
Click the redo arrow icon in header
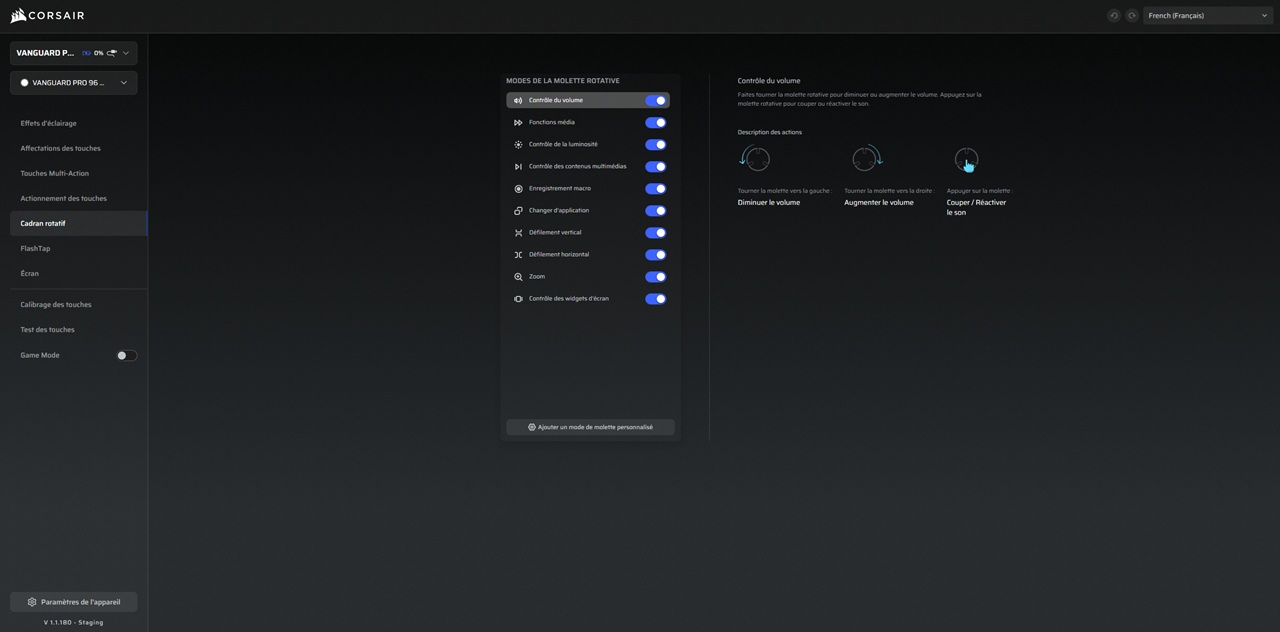(x=1132, y=16)
